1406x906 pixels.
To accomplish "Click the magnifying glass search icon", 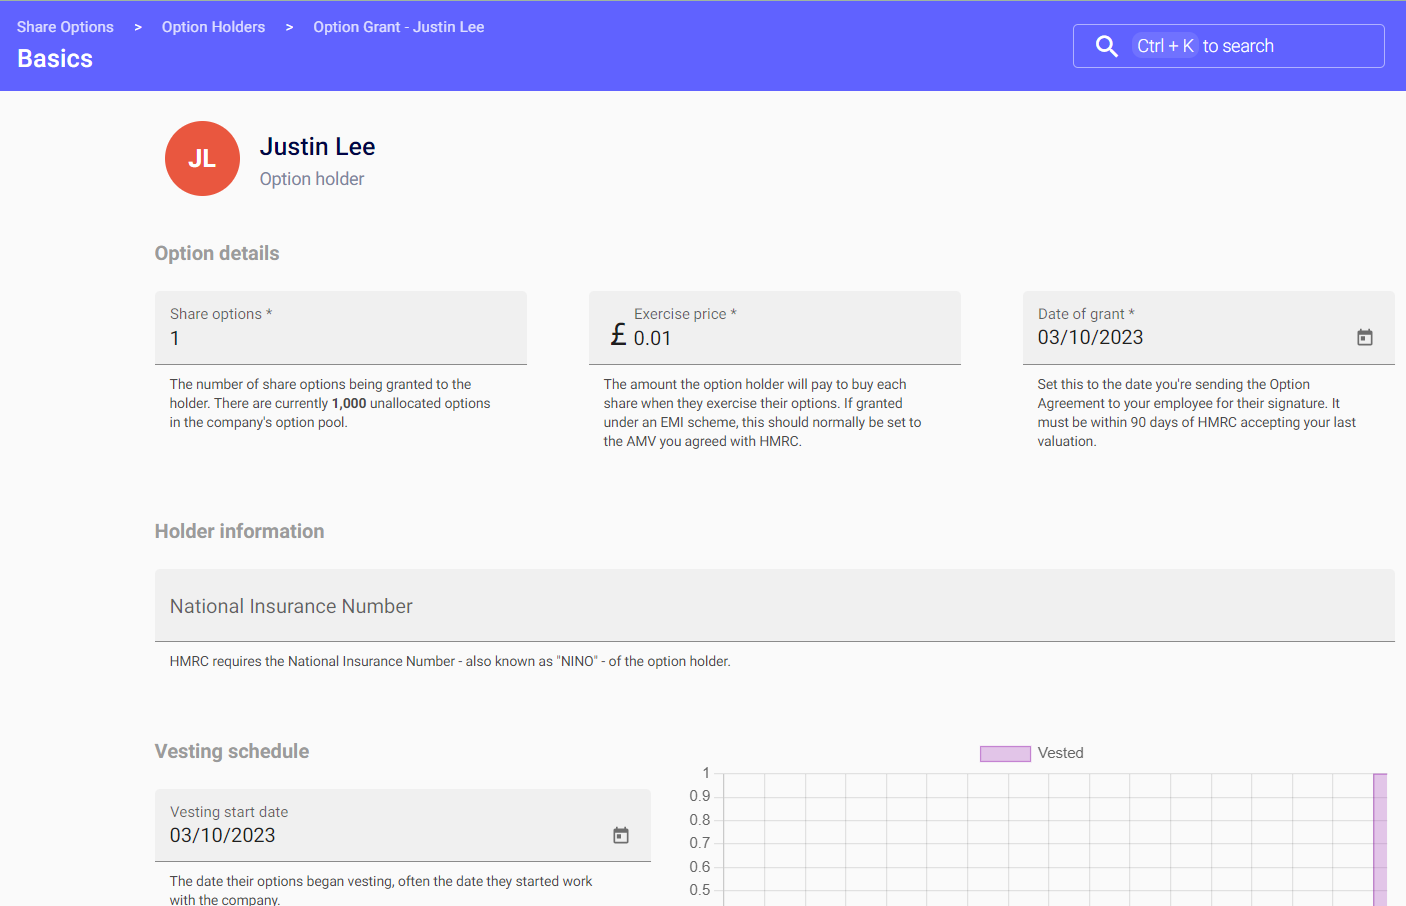I will (x=1106, y=46).
